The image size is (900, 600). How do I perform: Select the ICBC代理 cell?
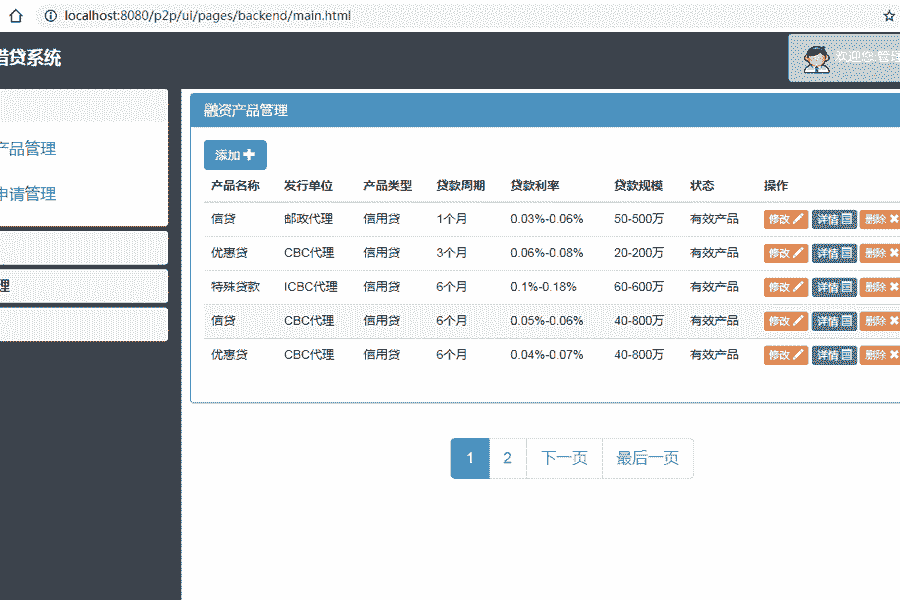coord(311,287)
